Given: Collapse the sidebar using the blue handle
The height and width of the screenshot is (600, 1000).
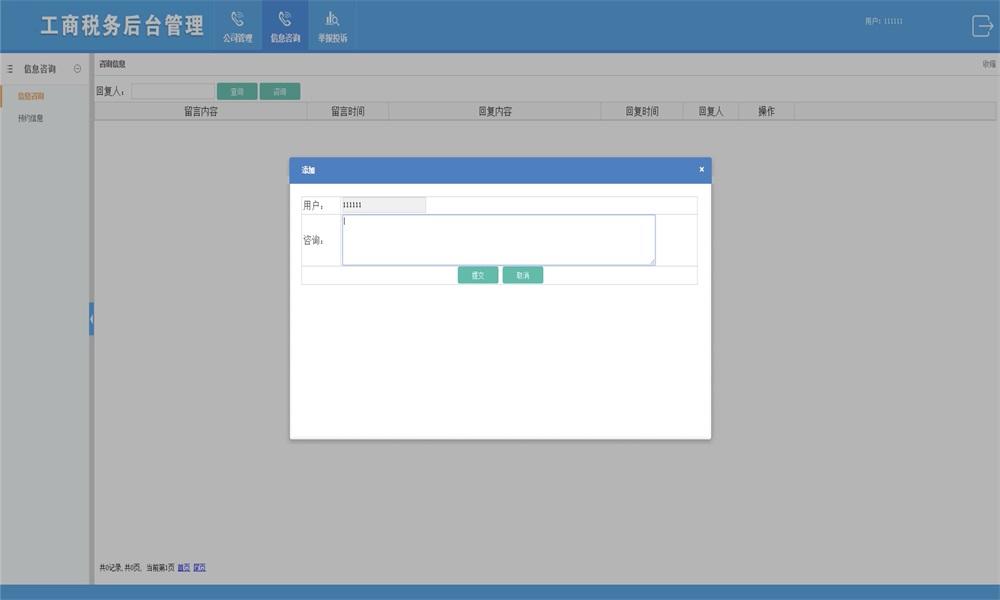Looking at the screenshot, I should tap(91, 319).
